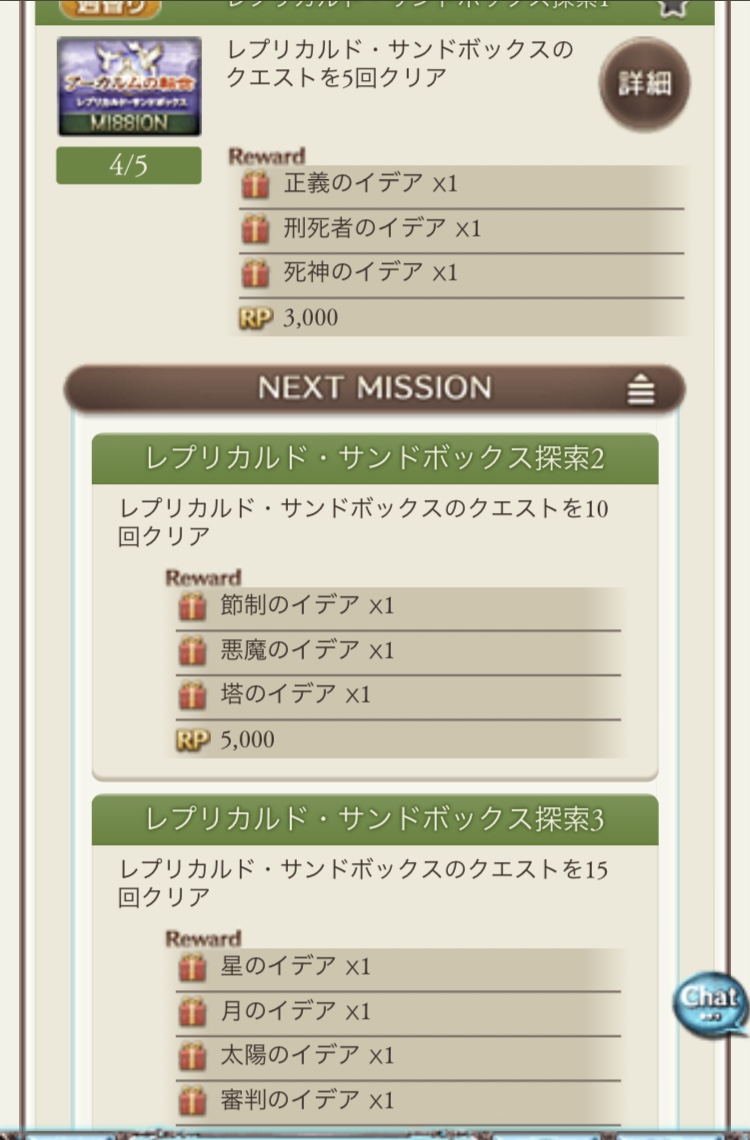Image resolution: width=750 pixels, height=1140 pixels.
Task: Click the gift icon beside 星のイデア
Action: pos(193,967)
